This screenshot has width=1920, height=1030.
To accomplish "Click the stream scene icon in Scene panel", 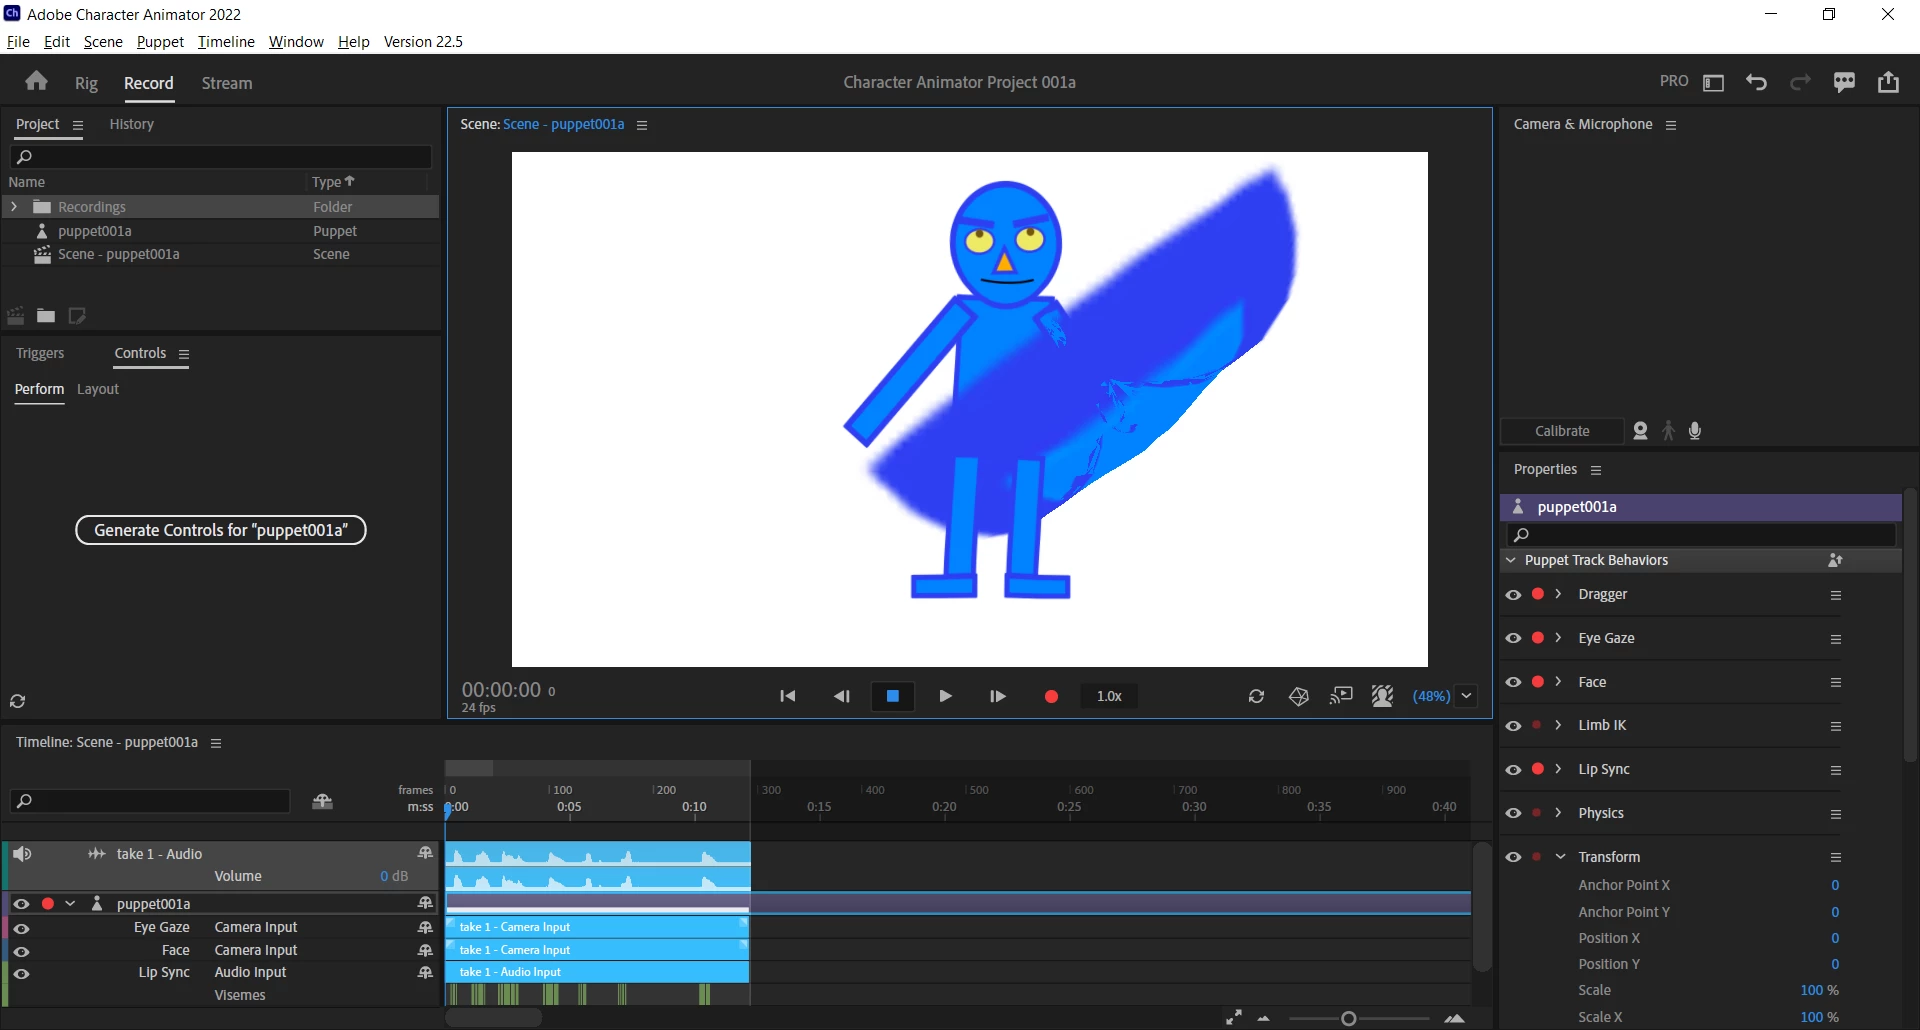I will (1341, 696).
